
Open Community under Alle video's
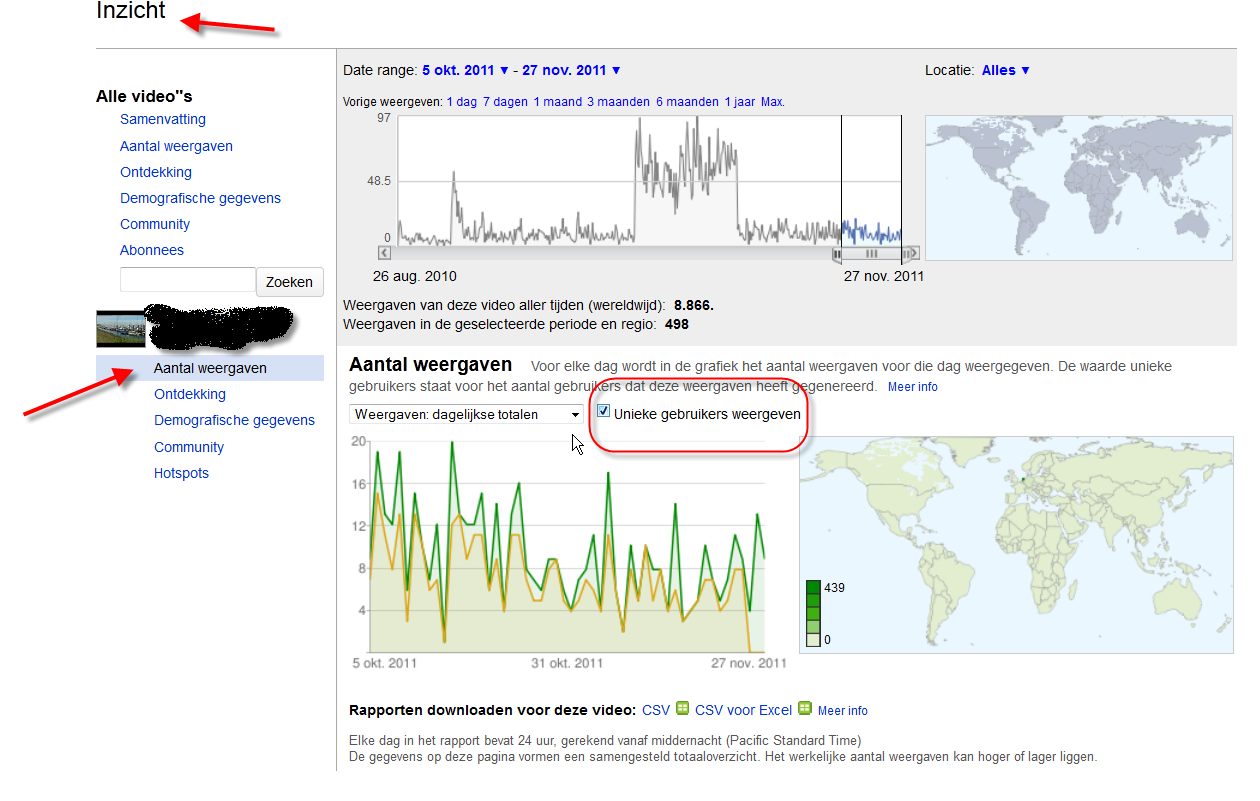tap(155, 224)
